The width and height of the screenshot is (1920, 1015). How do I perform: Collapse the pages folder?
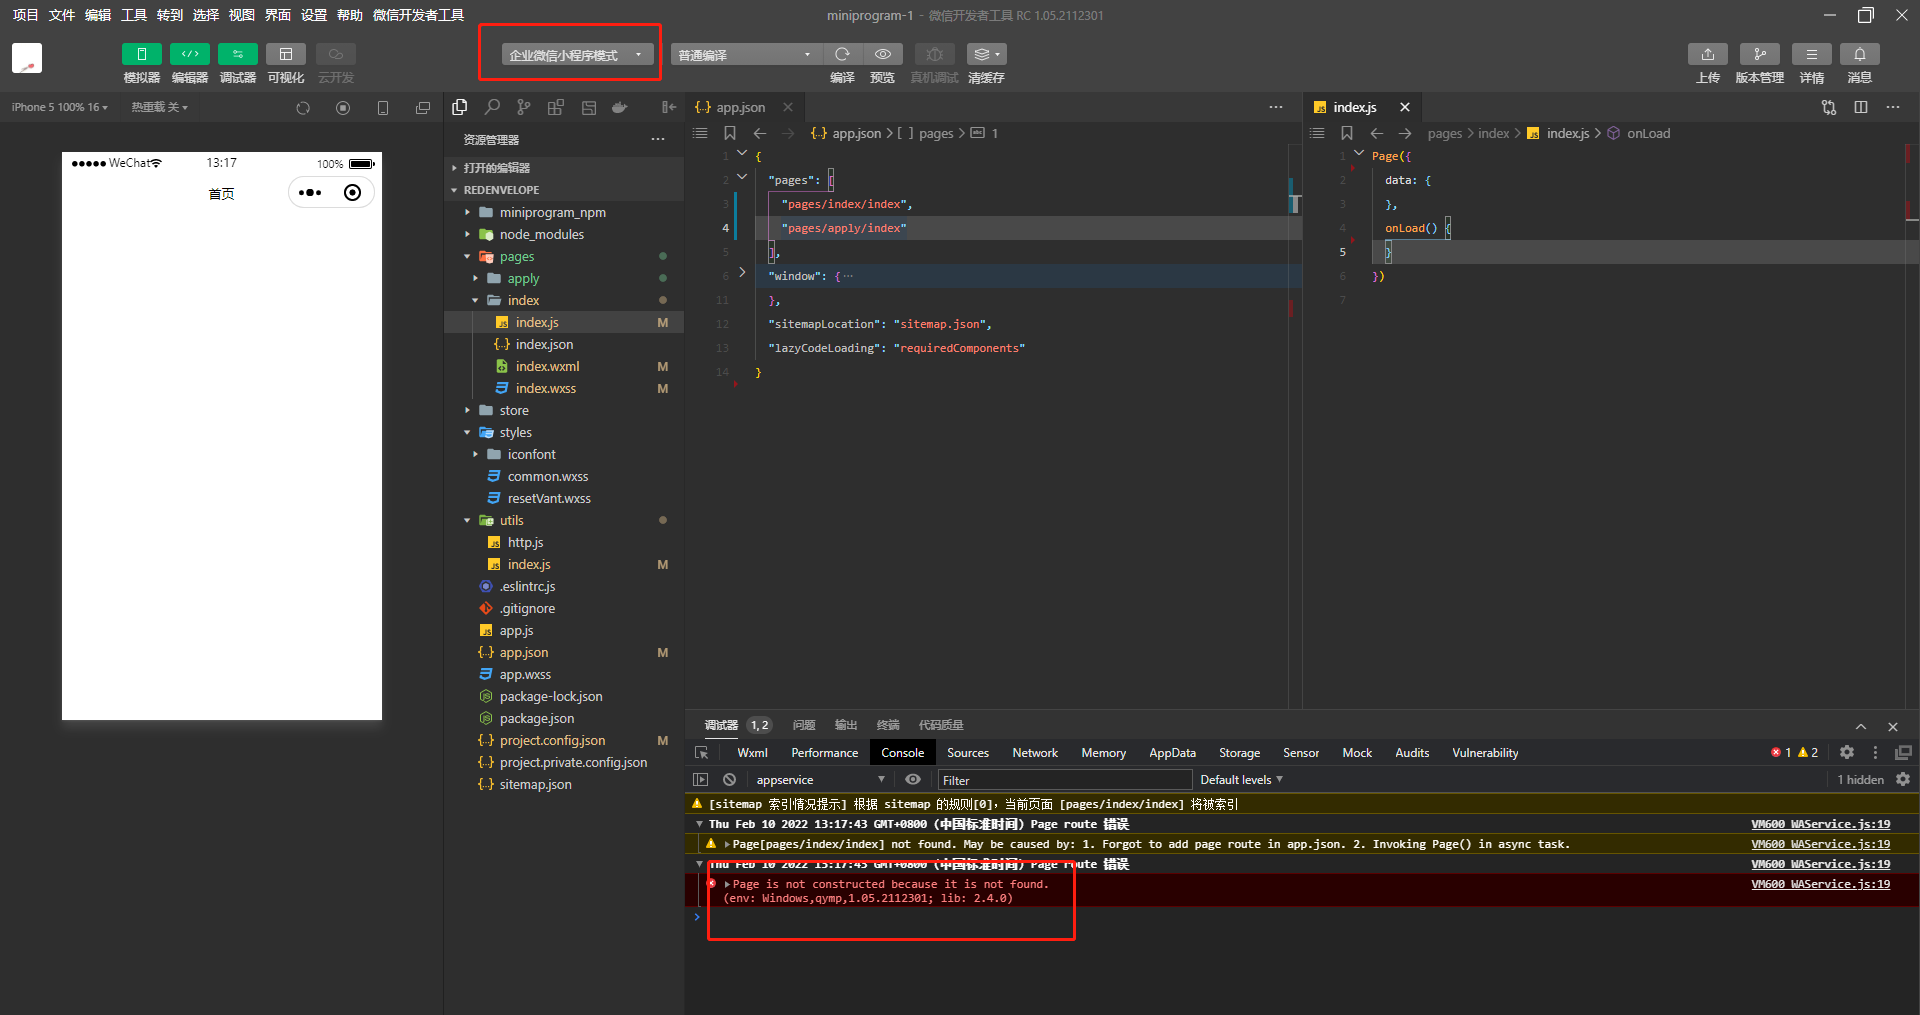564,256
